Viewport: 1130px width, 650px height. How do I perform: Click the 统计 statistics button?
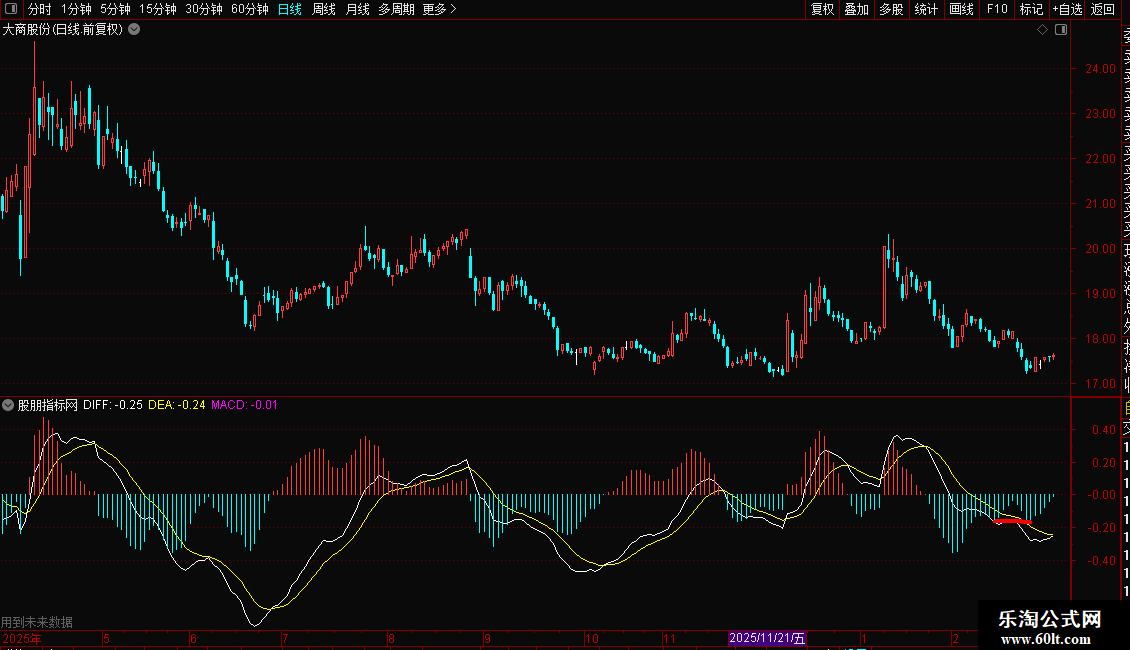926,9
